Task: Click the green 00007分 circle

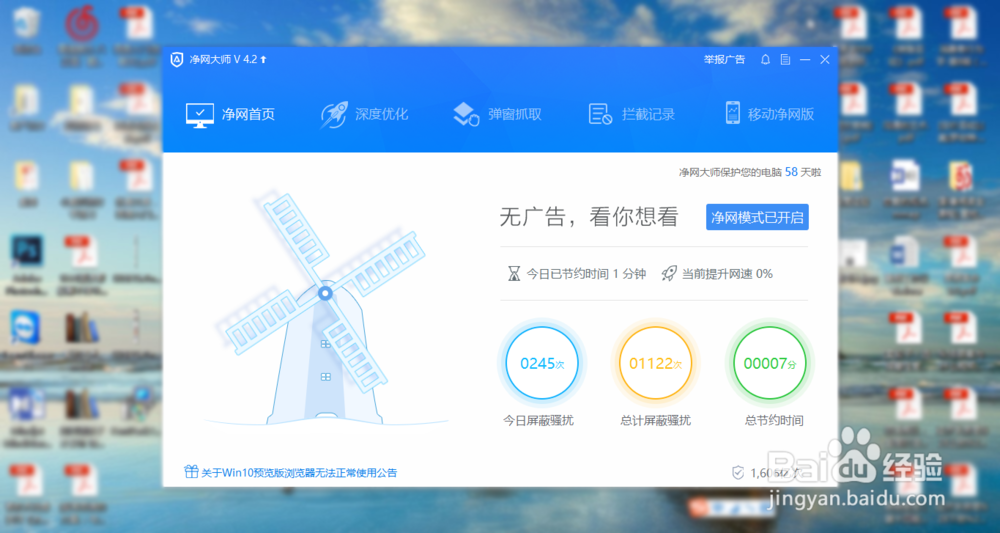Action: click(x=770, y=364)
